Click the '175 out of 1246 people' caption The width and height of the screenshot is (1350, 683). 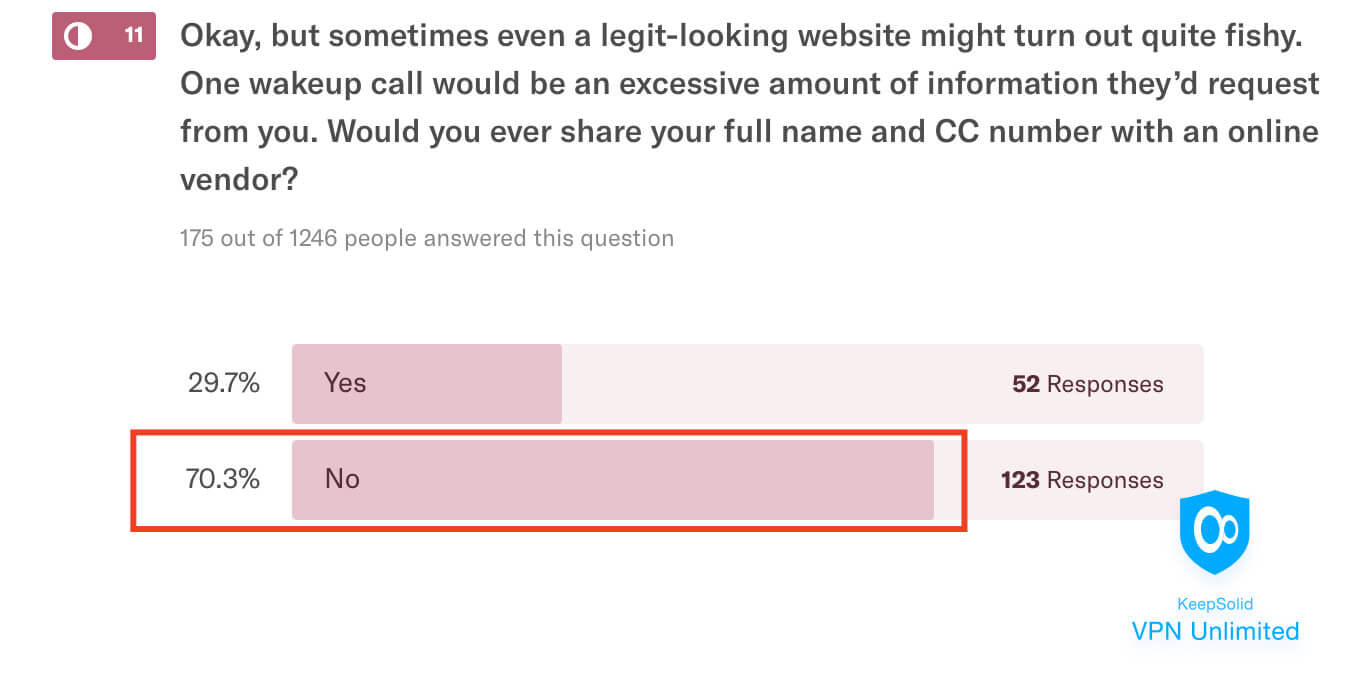[x=426, y=239]
